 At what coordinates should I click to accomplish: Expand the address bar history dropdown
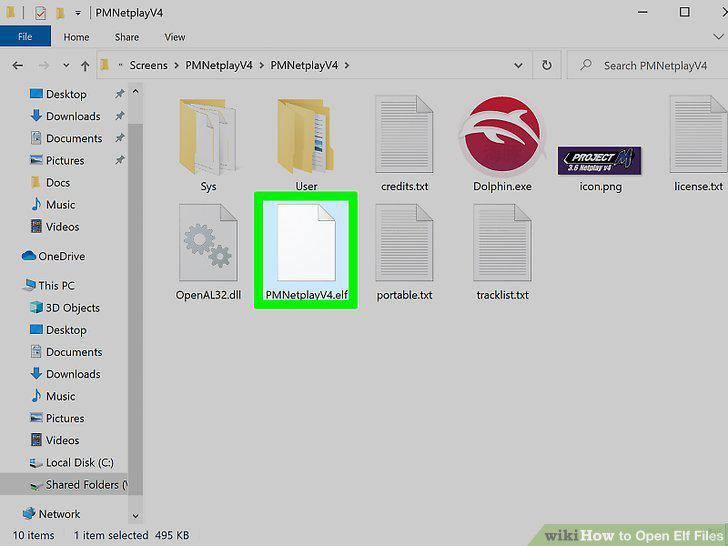(x=519, y=65)
